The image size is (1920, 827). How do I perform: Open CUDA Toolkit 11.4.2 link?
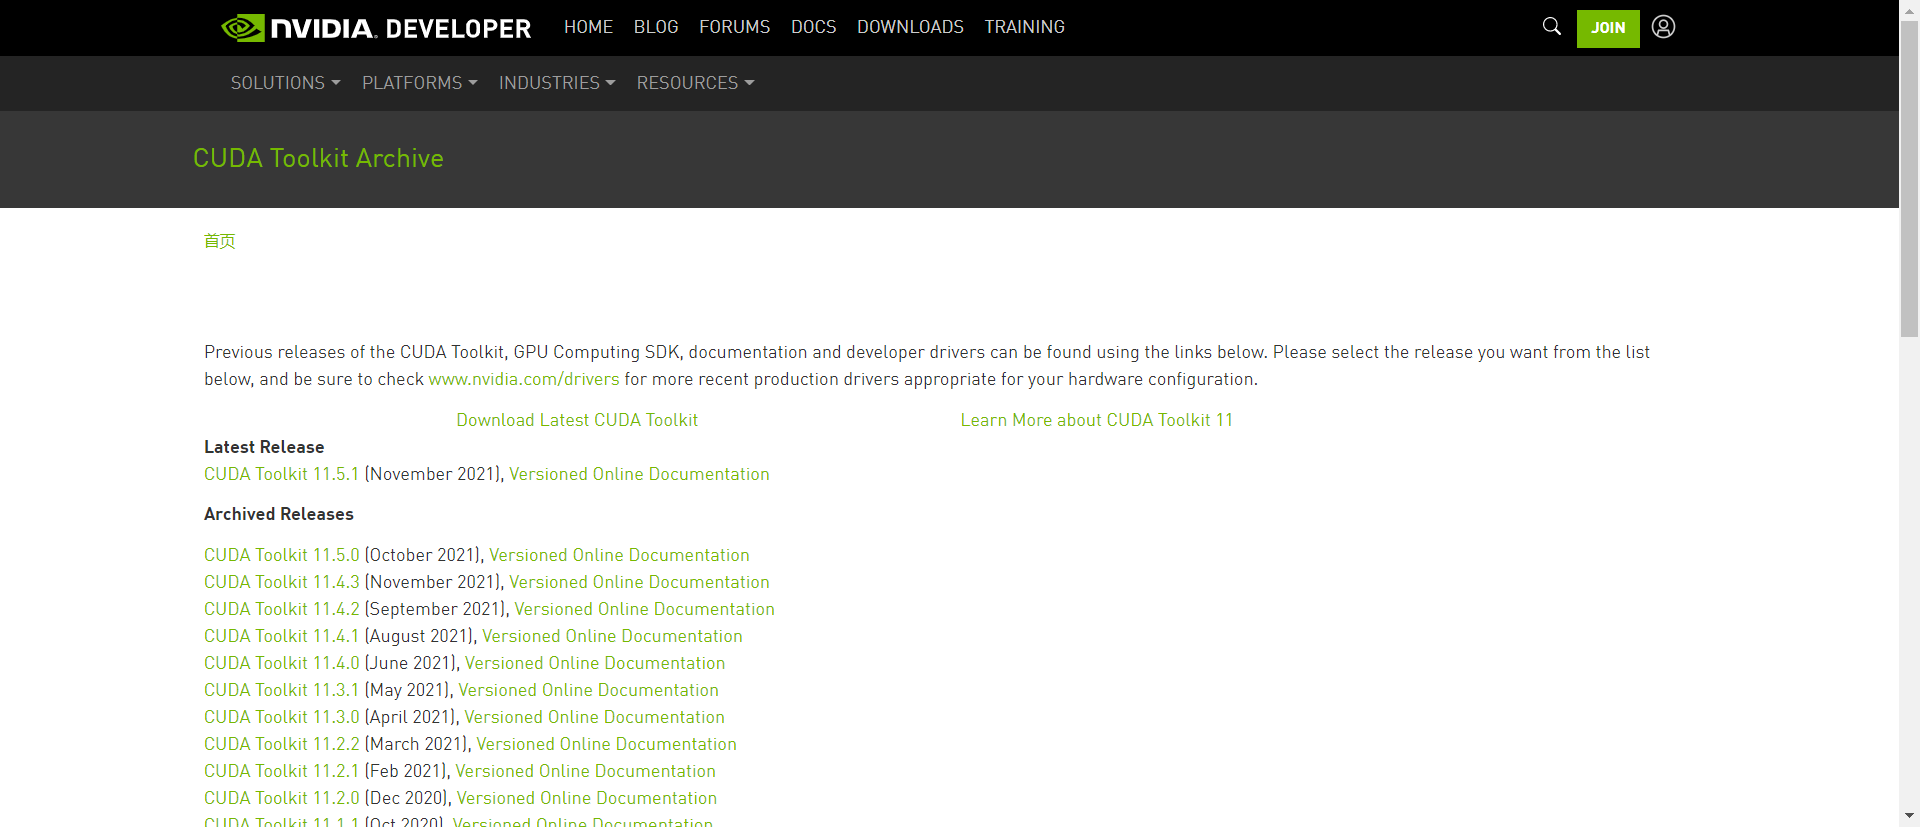click(281, 609)
